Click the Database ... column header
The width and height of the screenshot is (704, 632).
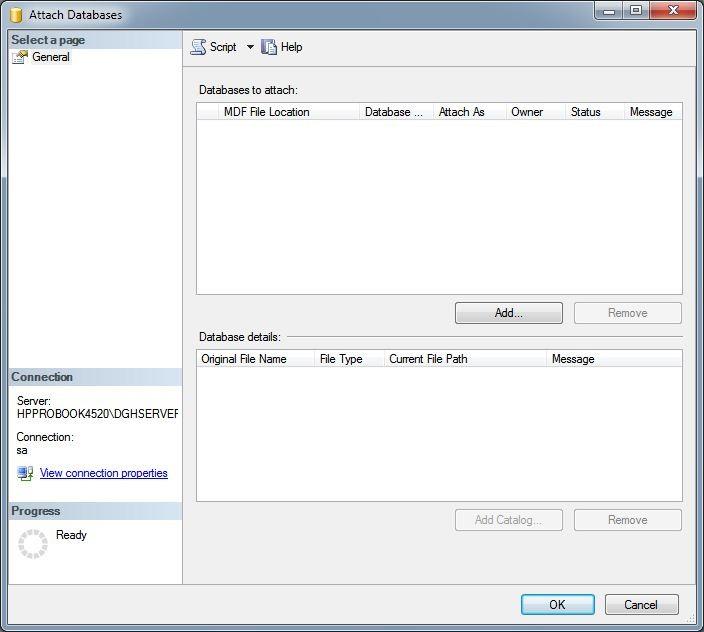click(396, 112)
